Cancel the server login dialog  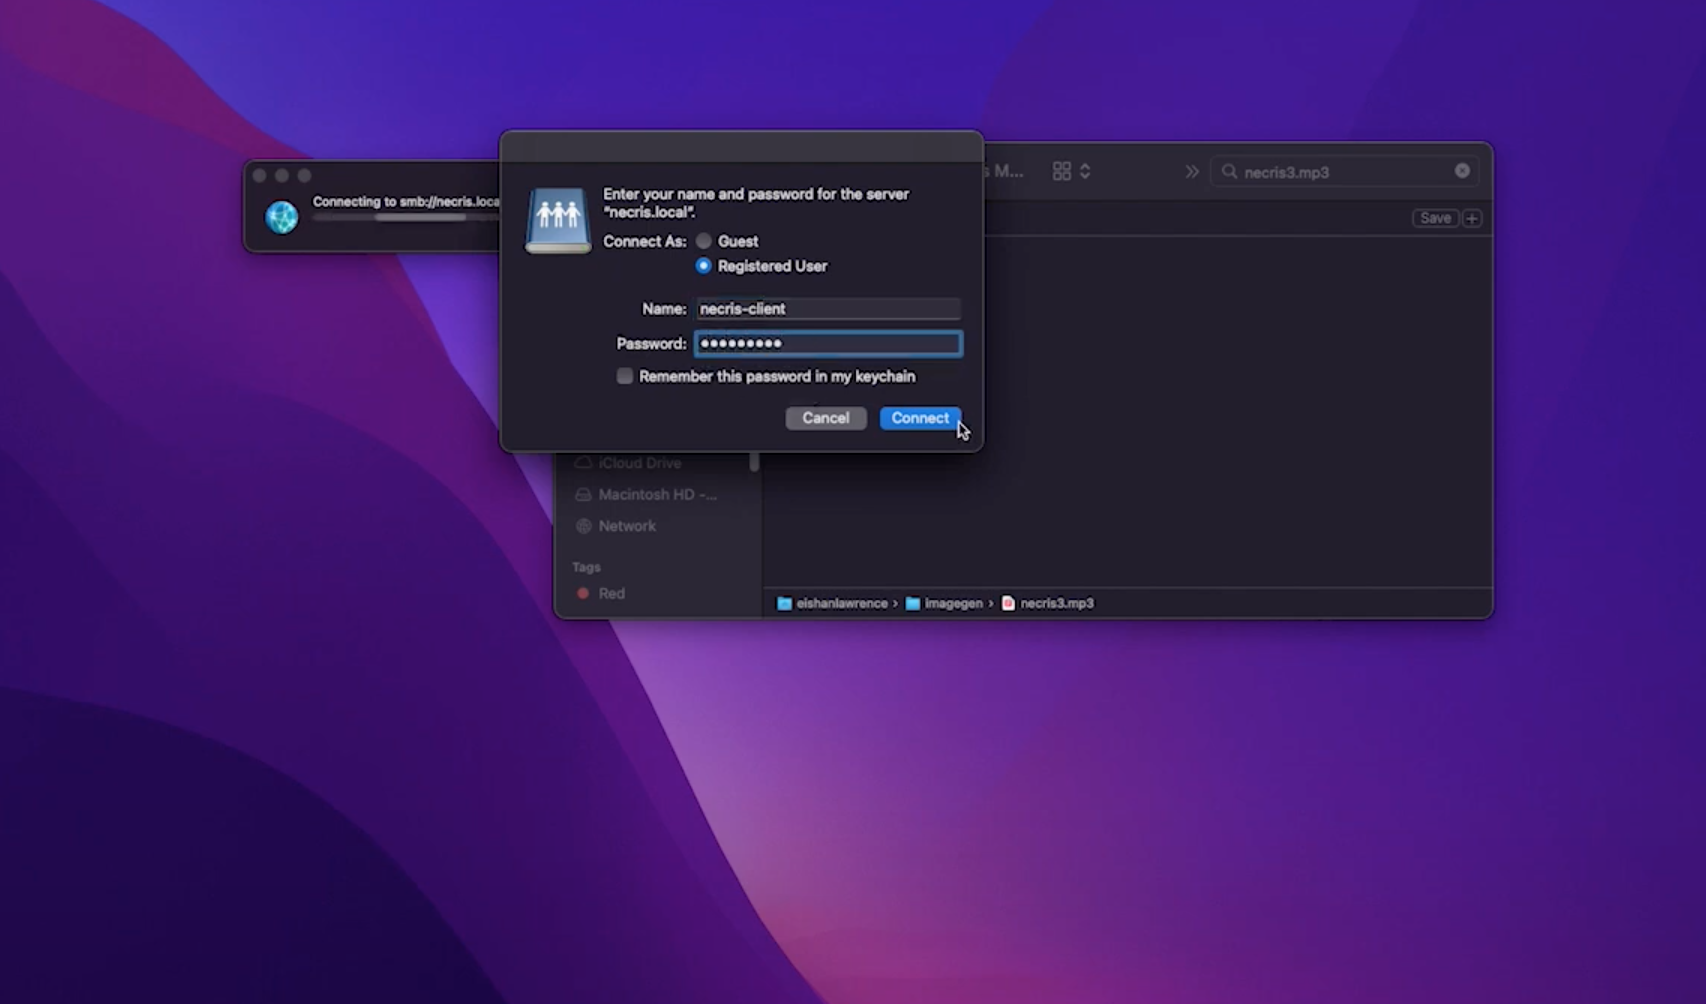[x=825, y=418]
